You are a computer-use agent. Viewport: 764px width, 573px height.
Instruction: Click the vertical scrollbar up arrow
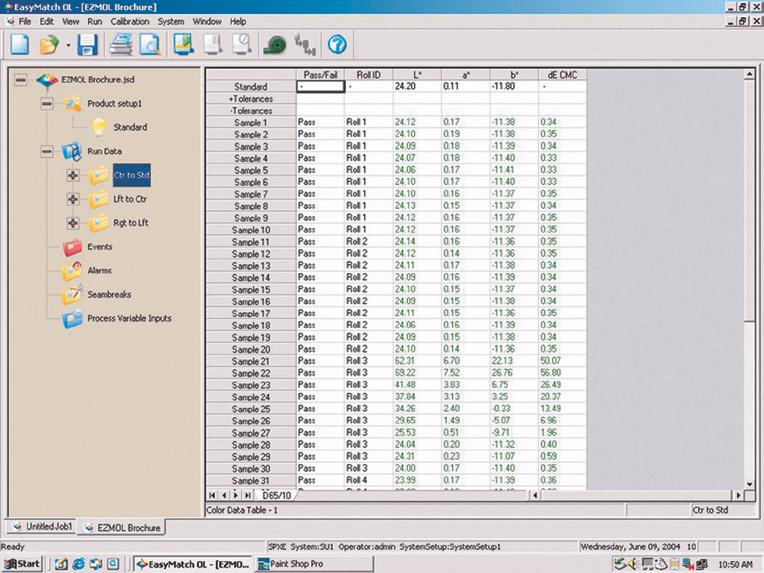coord(749,75)
